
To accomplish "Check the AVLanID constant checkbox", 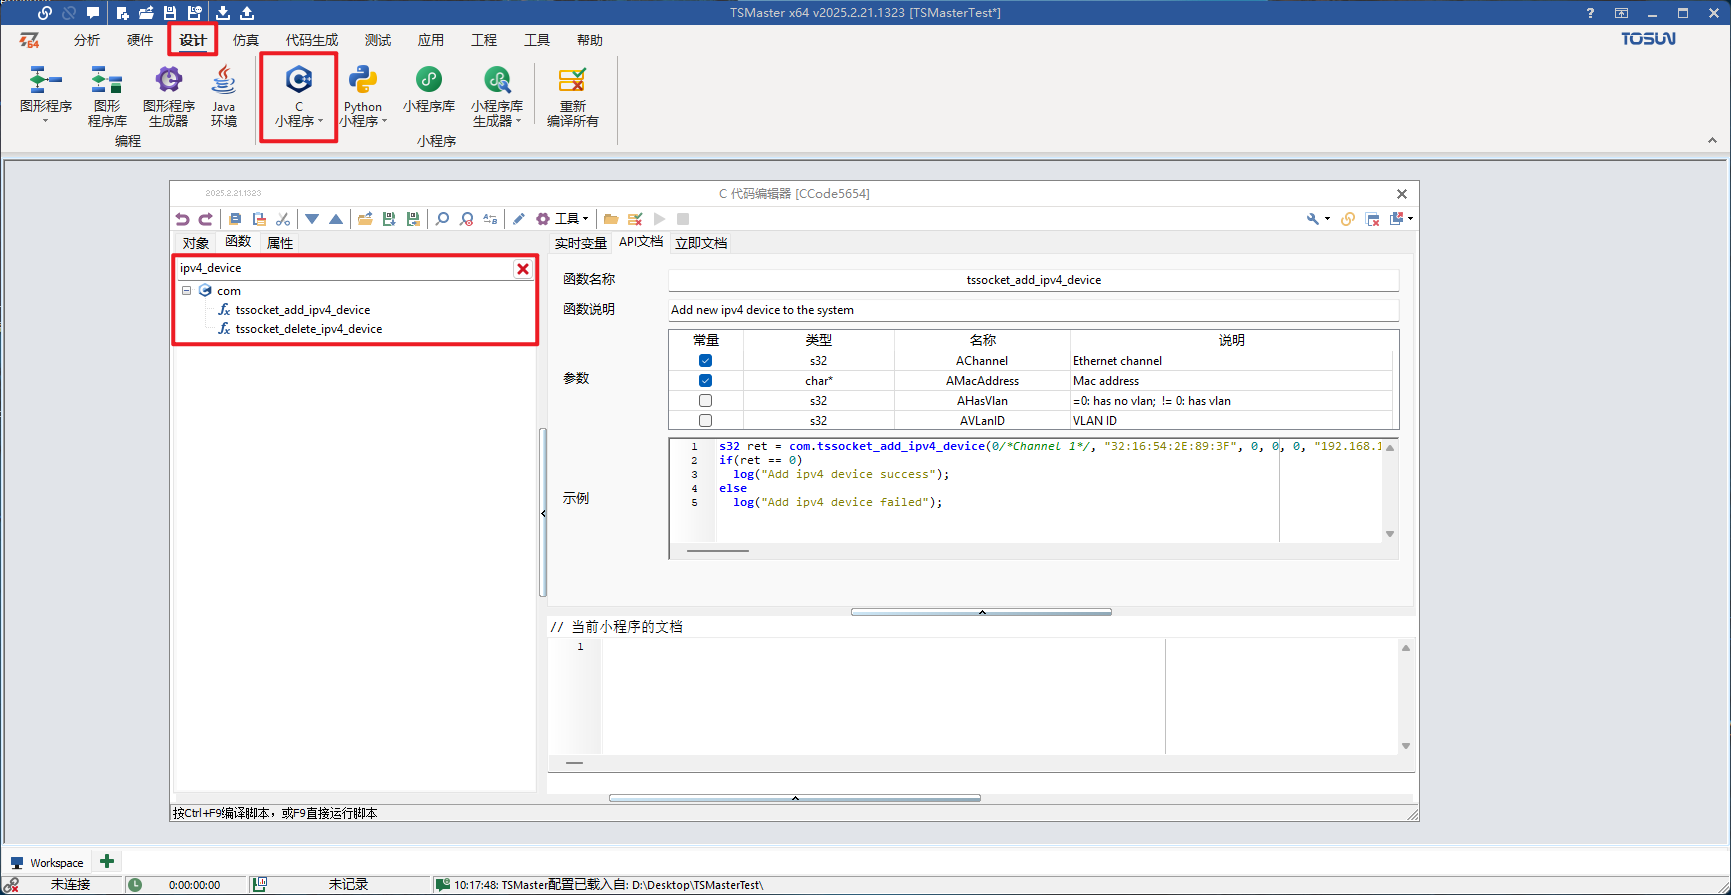I will coord(705,421).
